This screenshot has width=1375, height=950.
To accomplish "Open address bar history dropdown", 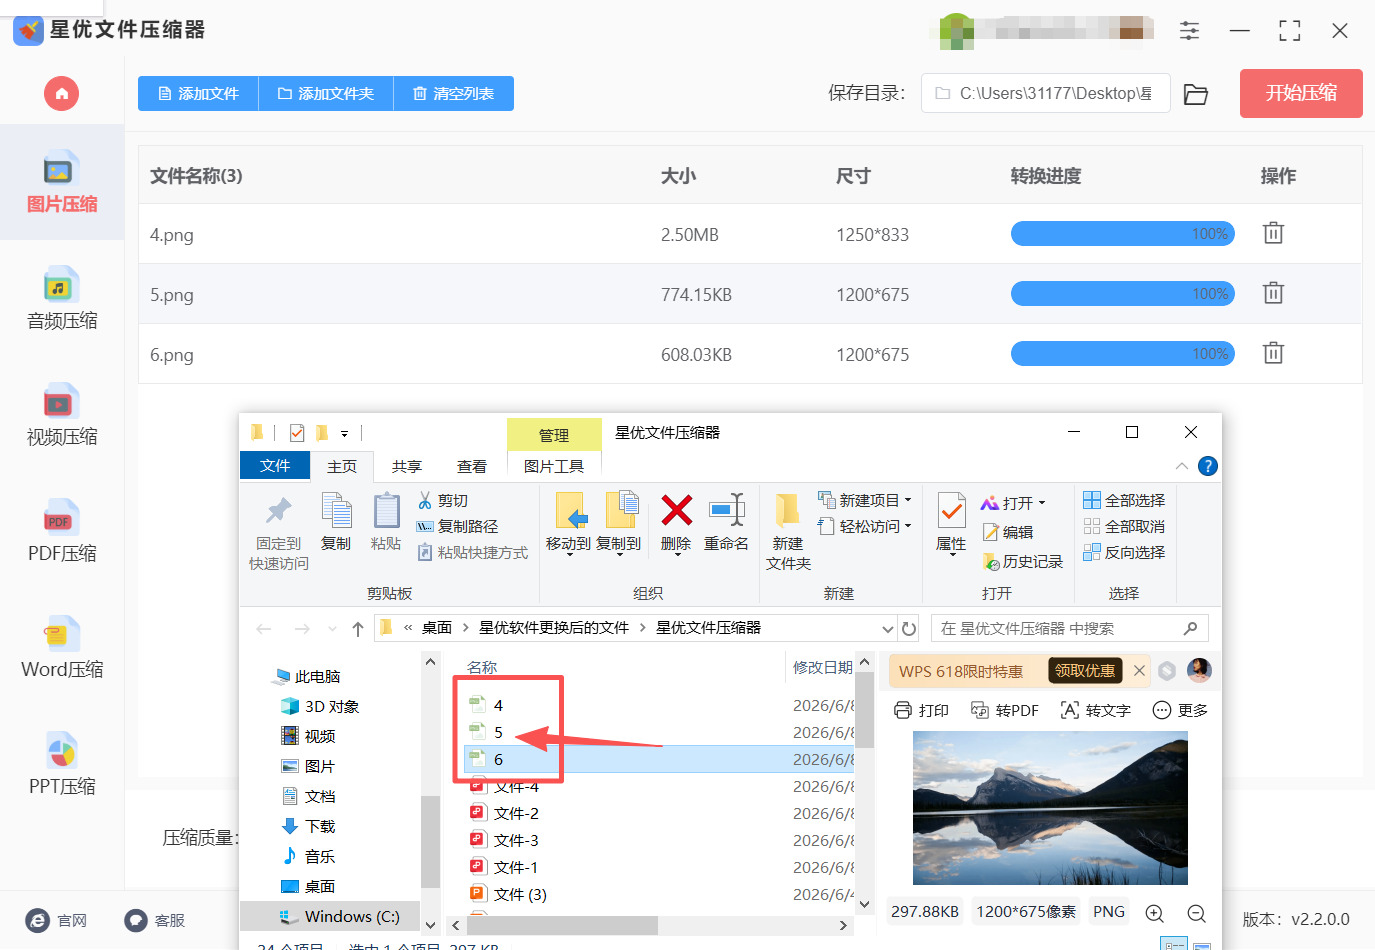I will click(887, 629).
